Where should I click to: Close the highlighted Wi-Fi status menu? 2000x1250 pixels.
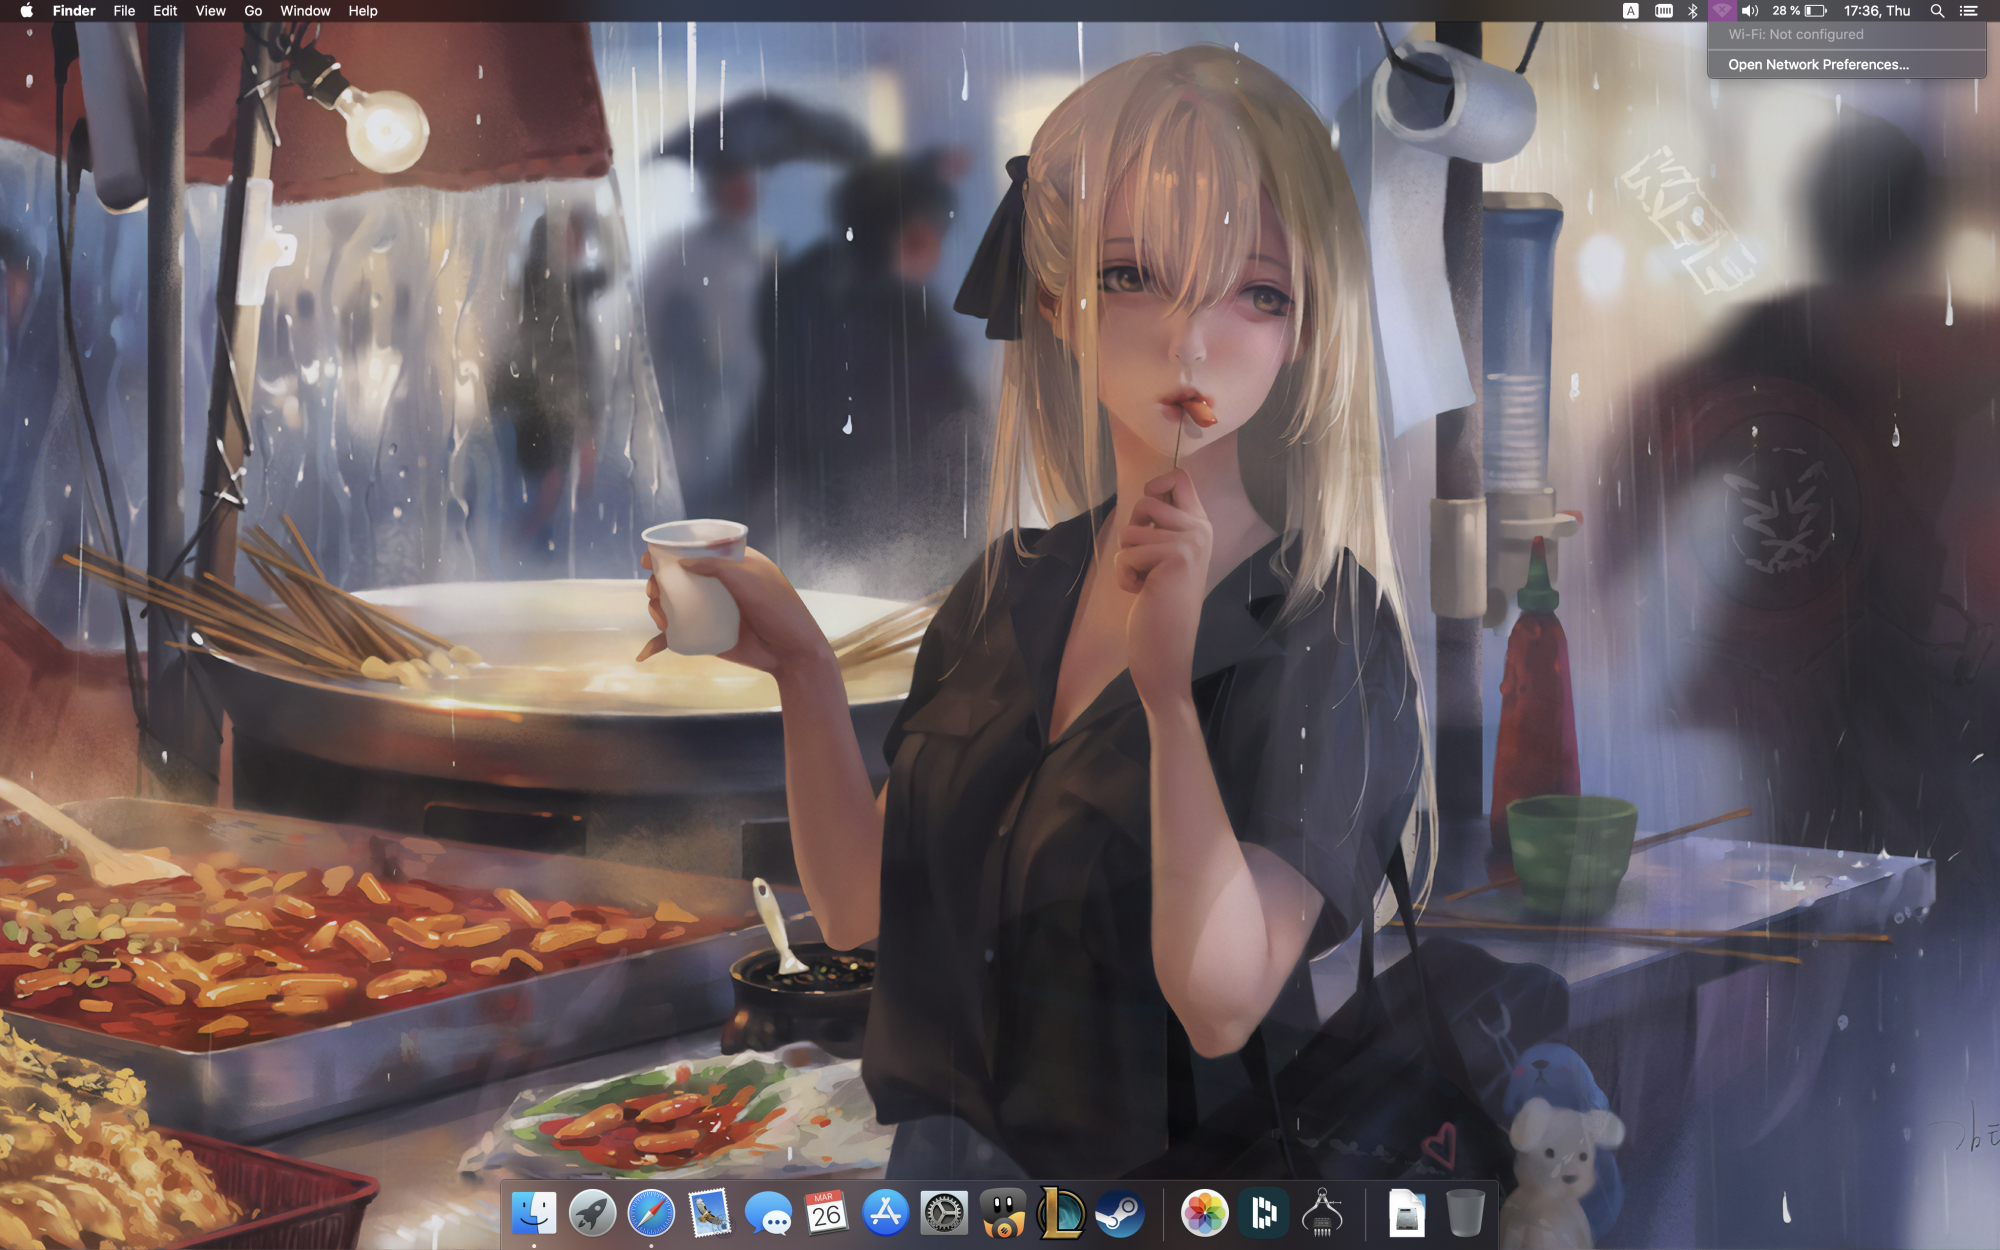point(1721,11)
